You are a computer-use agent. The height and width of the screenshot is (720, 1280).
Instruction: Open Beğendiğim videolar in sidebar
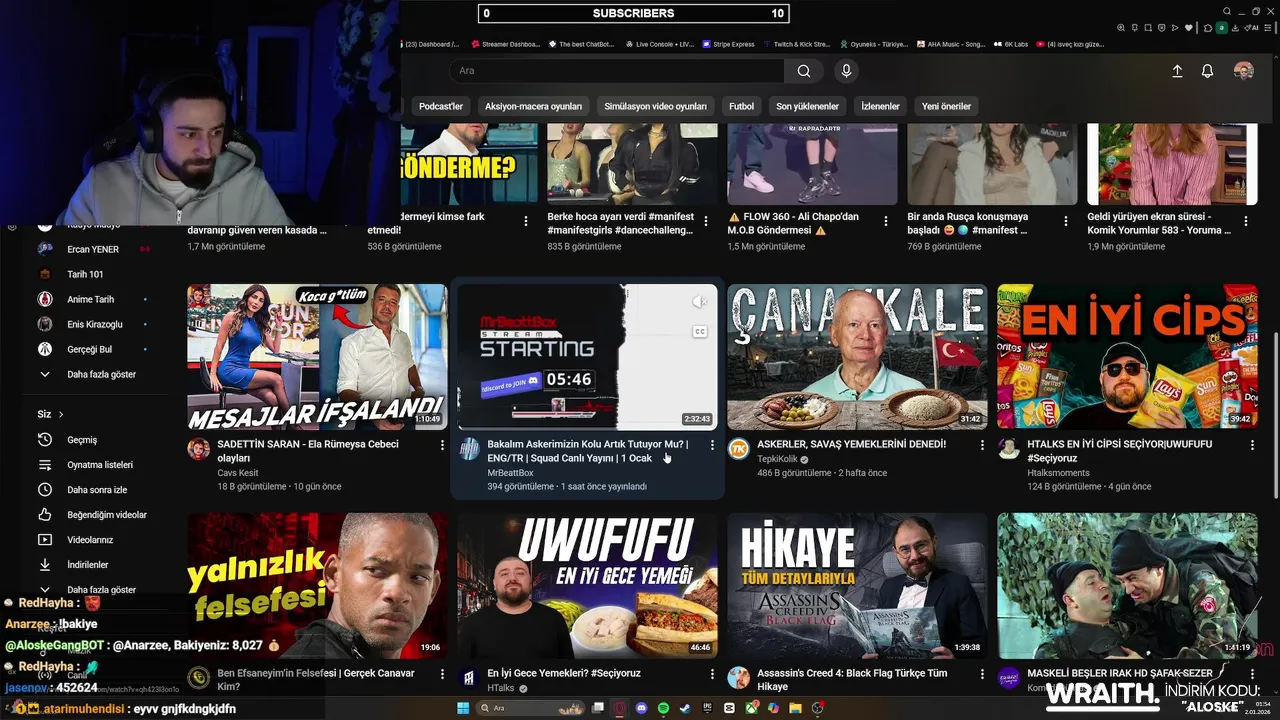tap(95, 515)
